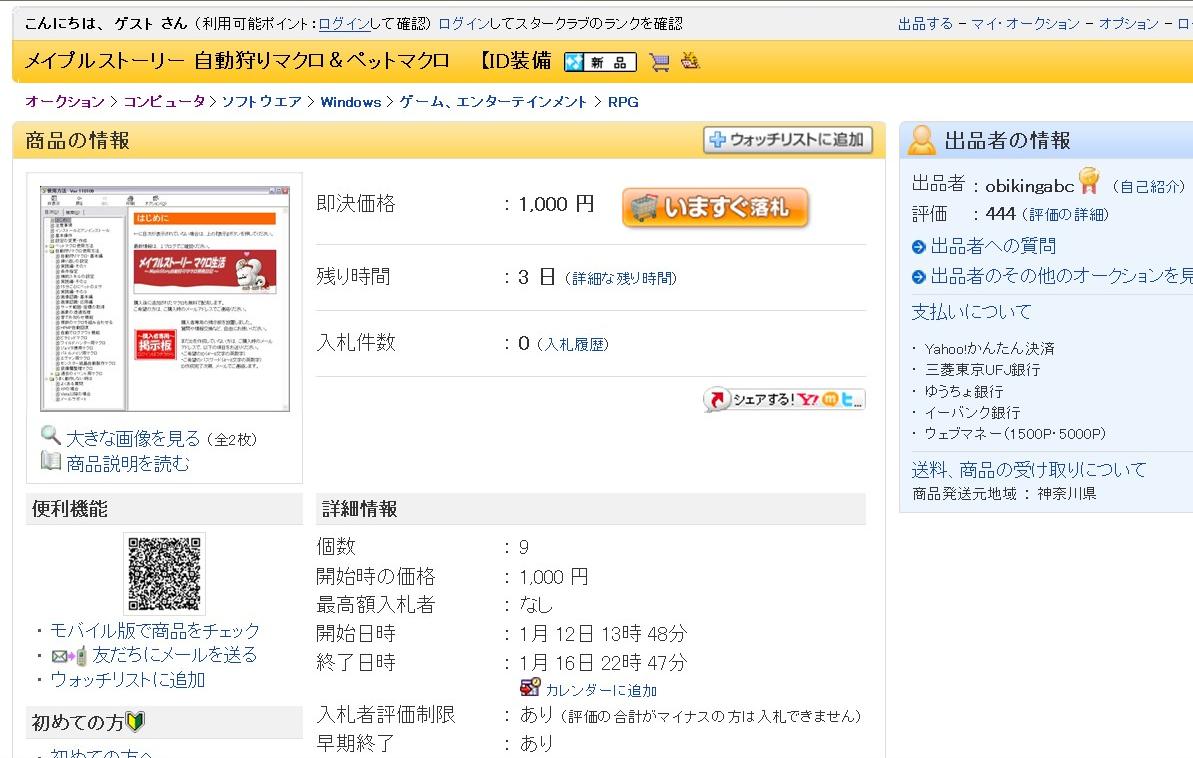Click the seller name obikingabc
Screen dimensions: 1193x758
click(x=1029, y=186)
